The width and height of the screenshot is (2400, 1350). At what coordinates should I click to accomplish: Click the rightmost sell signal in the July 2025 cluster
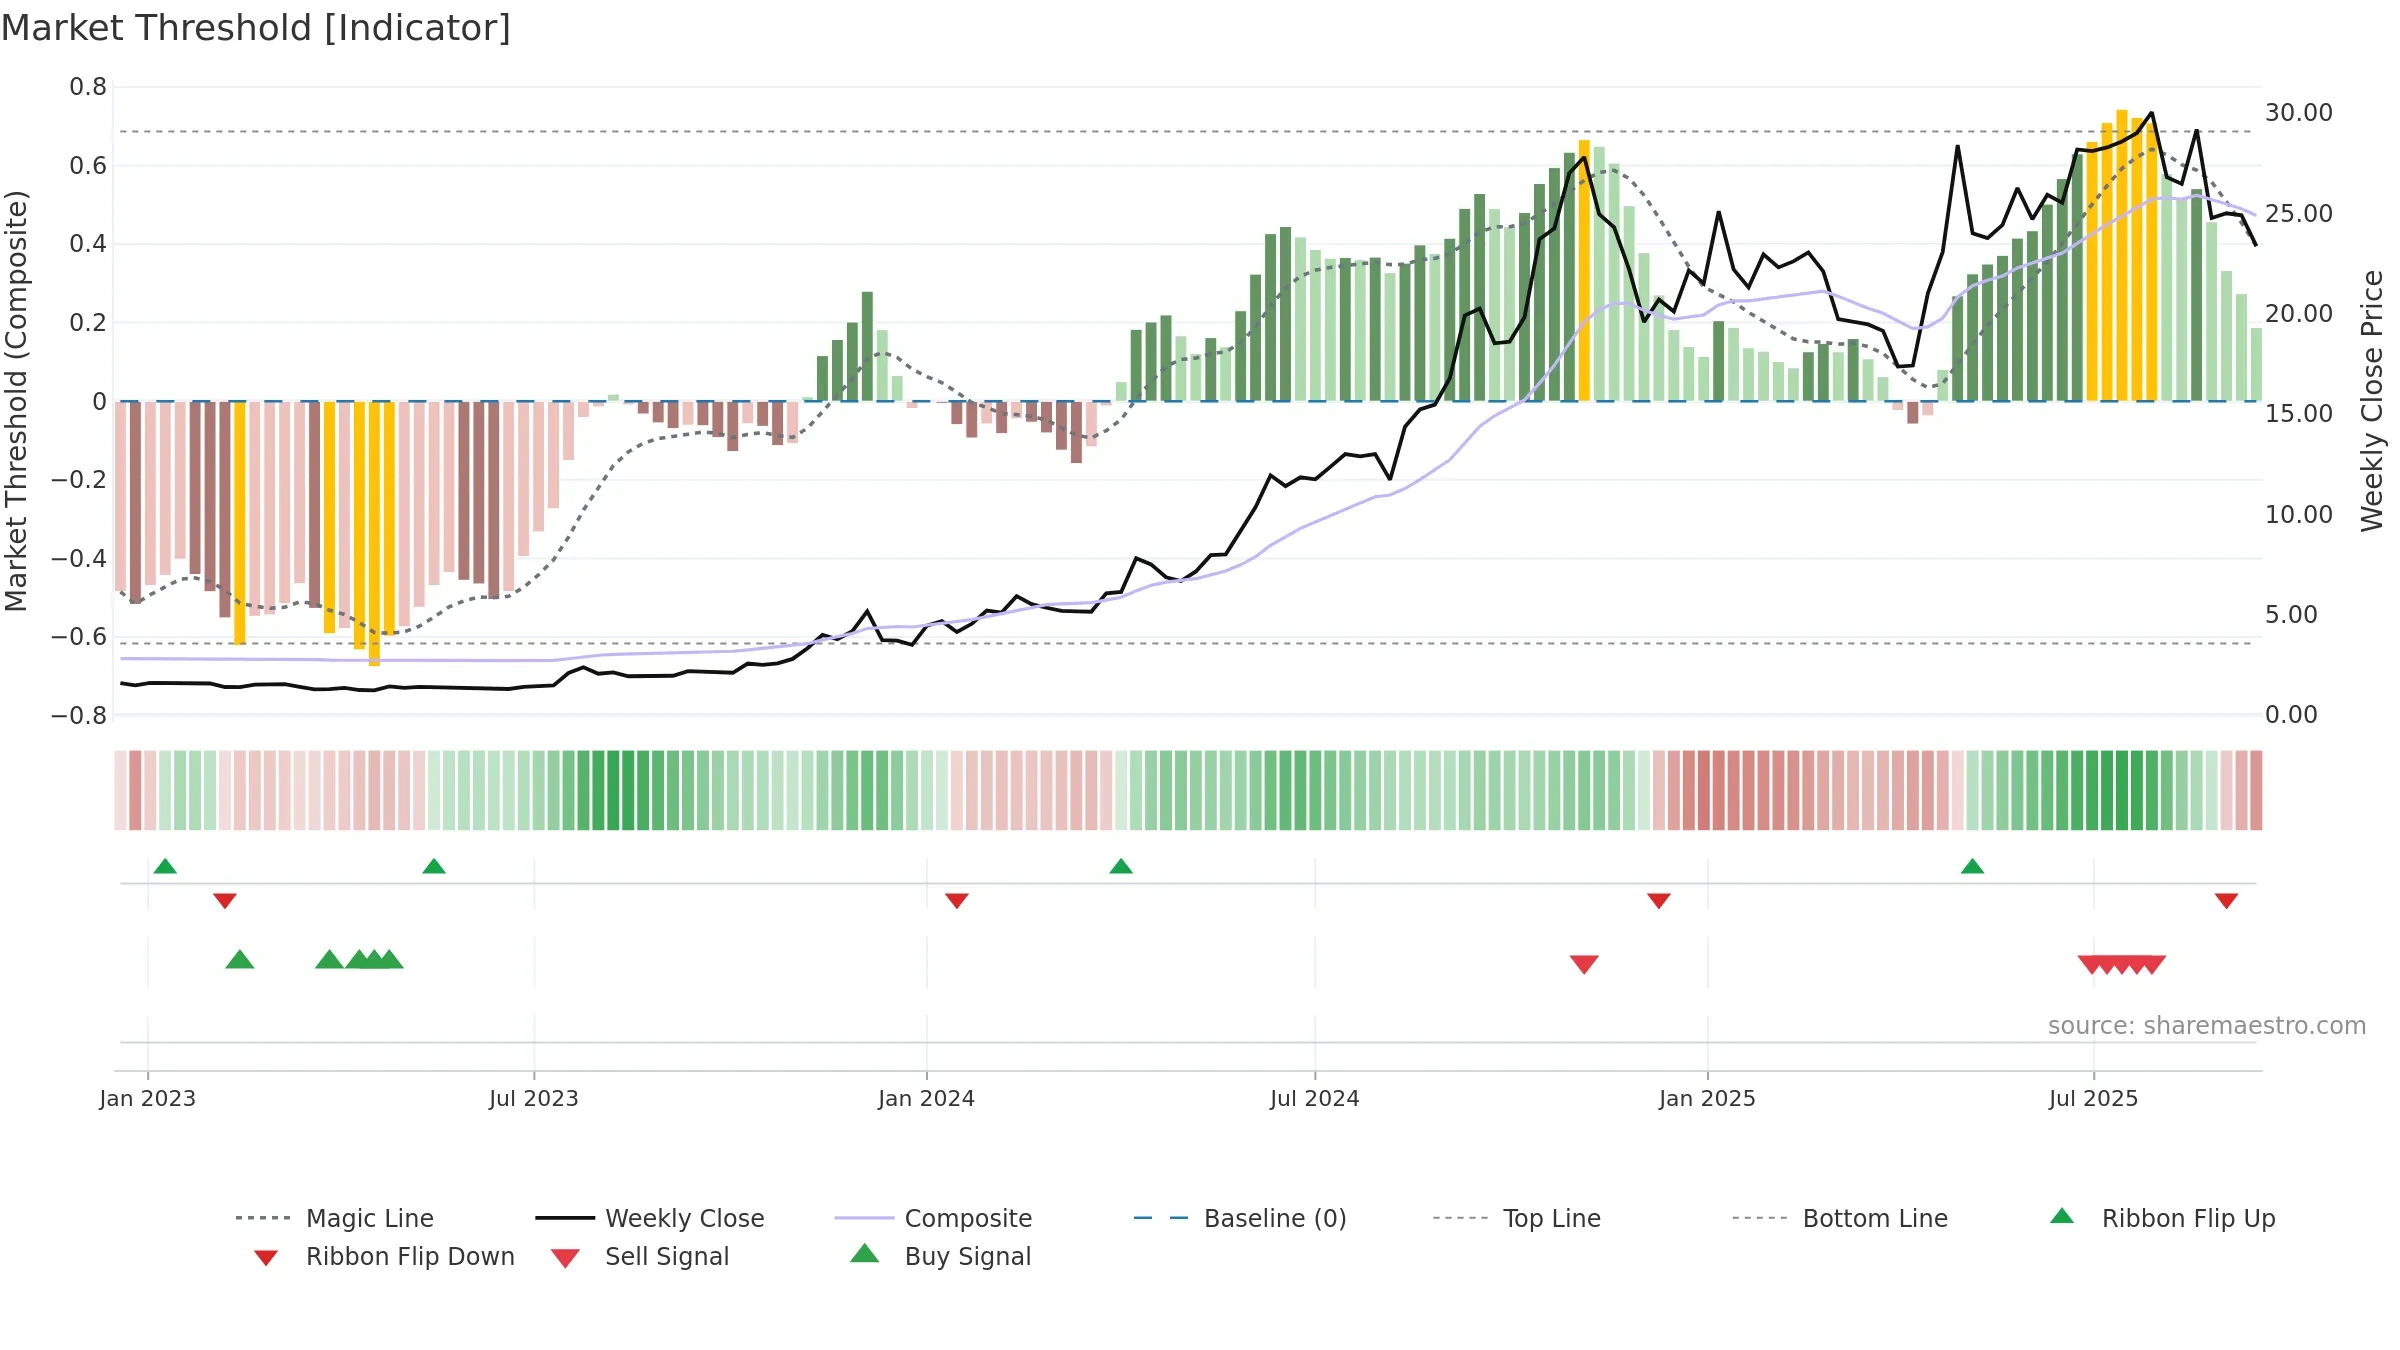(x=2152, y=964)
